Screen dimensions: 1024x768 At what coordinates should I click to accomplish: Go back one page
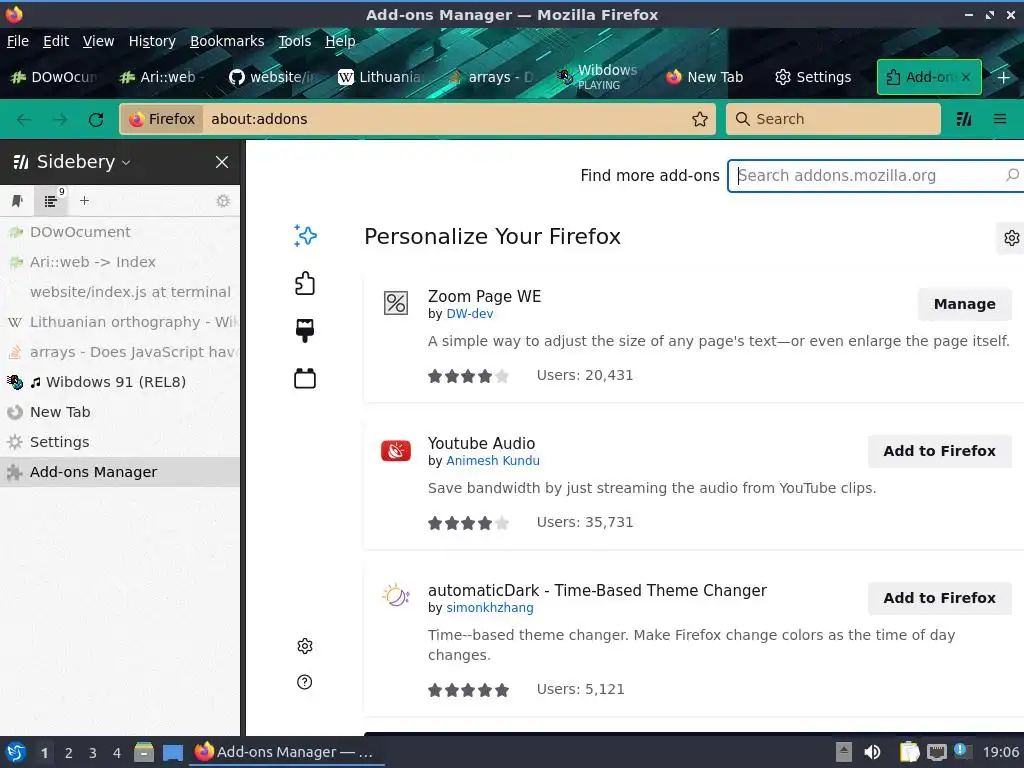[24, 119]
